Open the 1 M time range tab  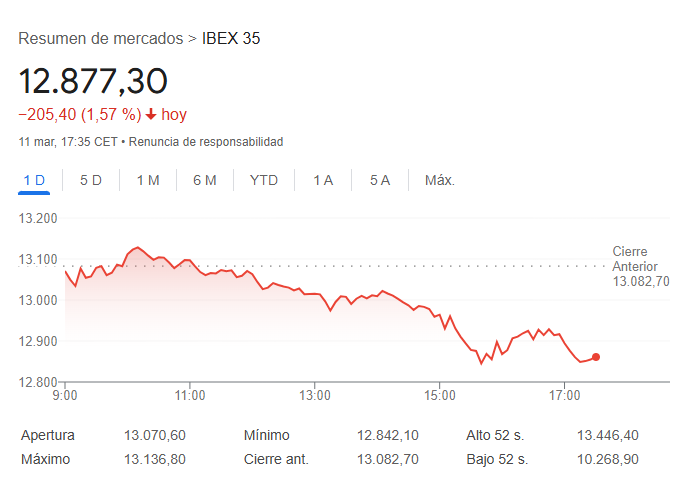click(x=148, y=180)
